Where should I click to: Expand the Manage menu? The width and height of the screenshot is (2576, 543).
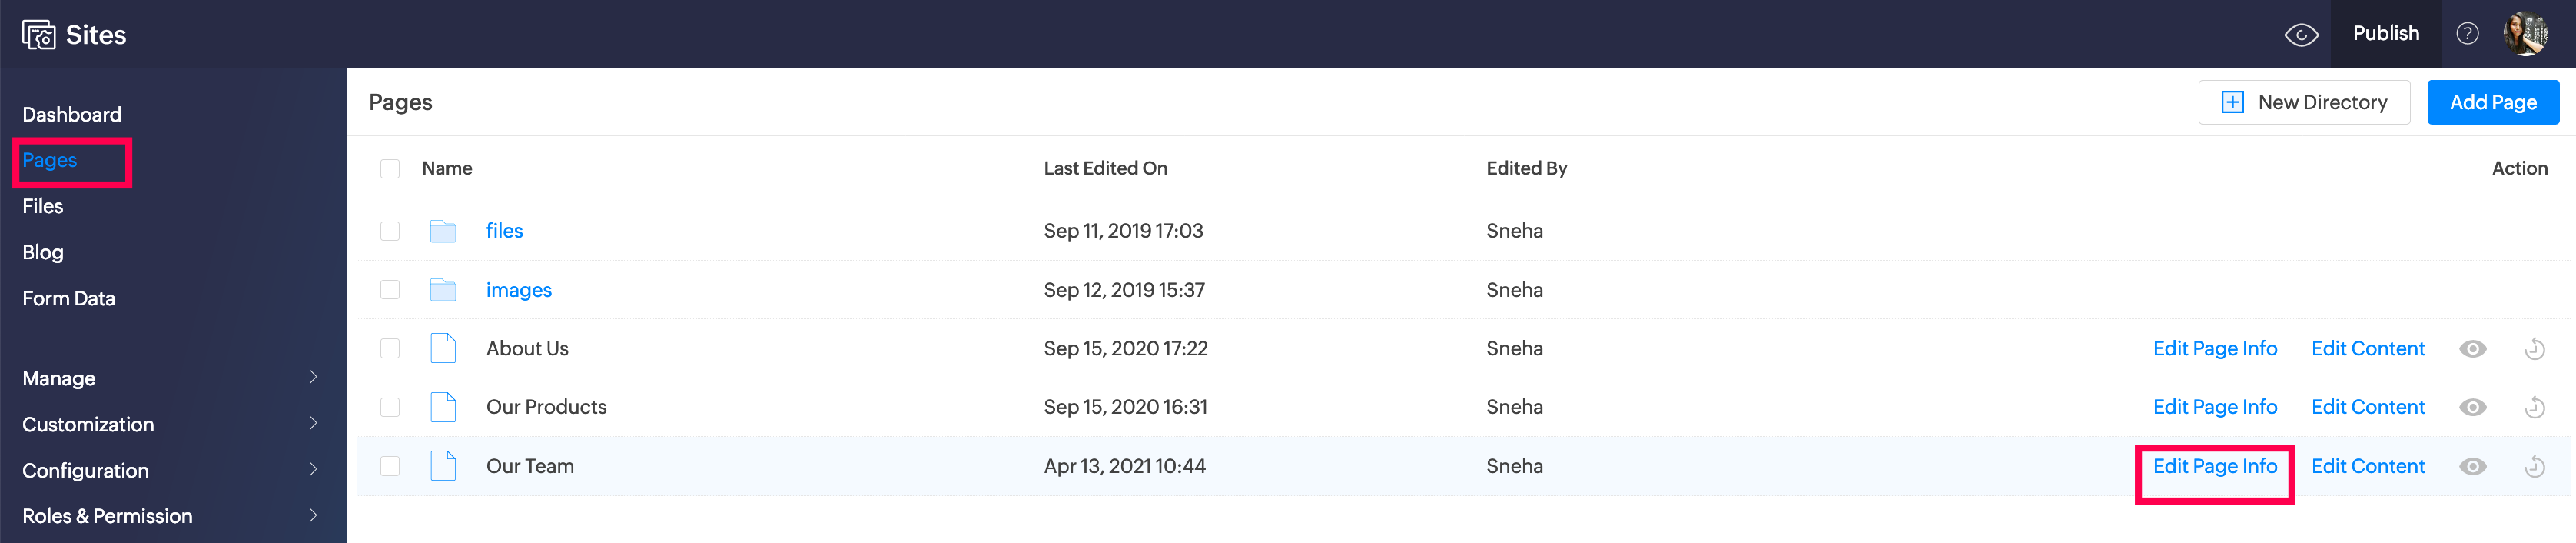pyautogui.click(x=170, y=378)
